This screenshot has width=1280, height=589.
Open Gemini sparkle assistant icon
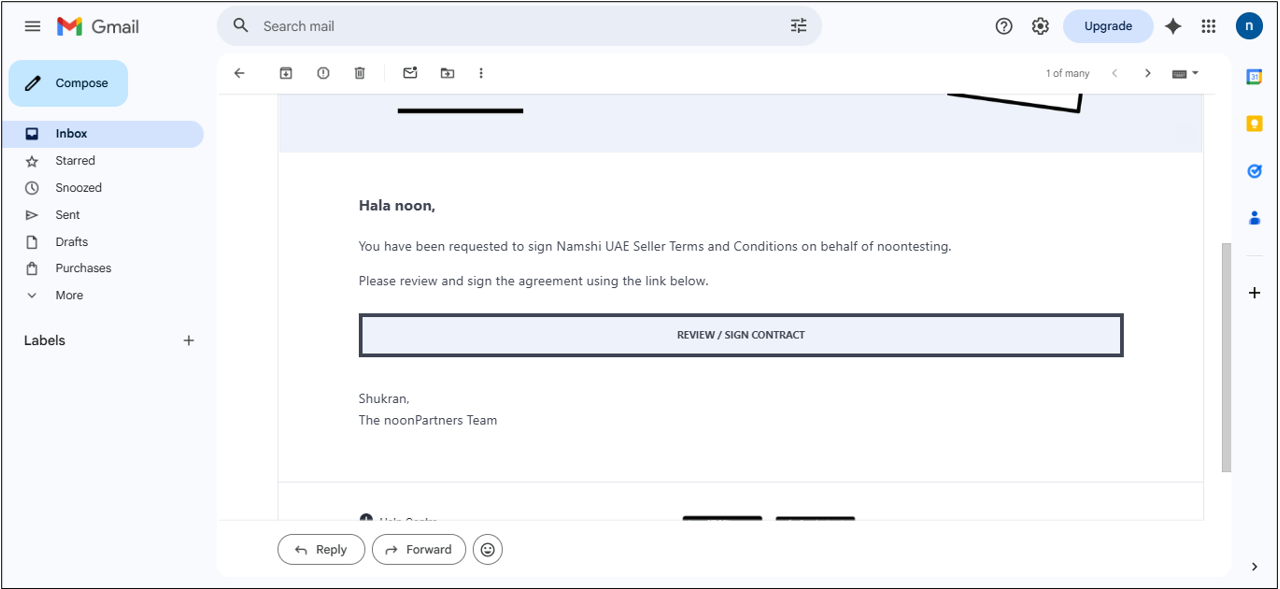(x=1173, y=26)
